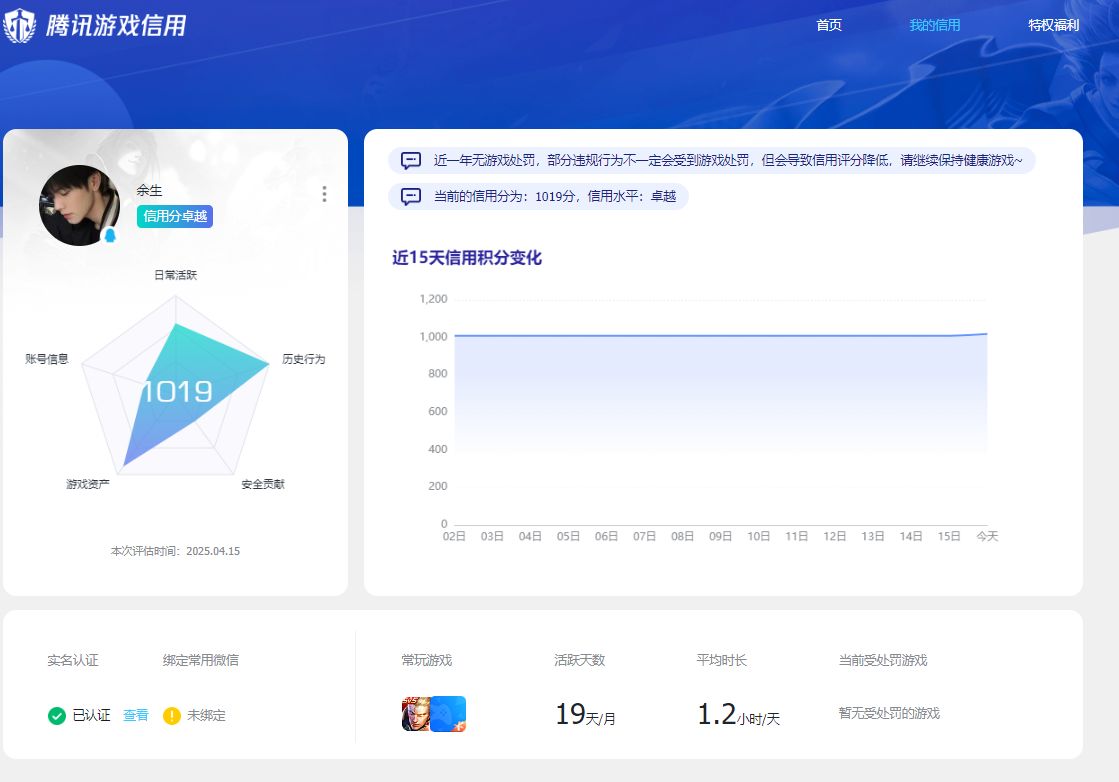Go to the 特权福利 nav item
Screen dimensions: 1119x782
pos(1053,25)
